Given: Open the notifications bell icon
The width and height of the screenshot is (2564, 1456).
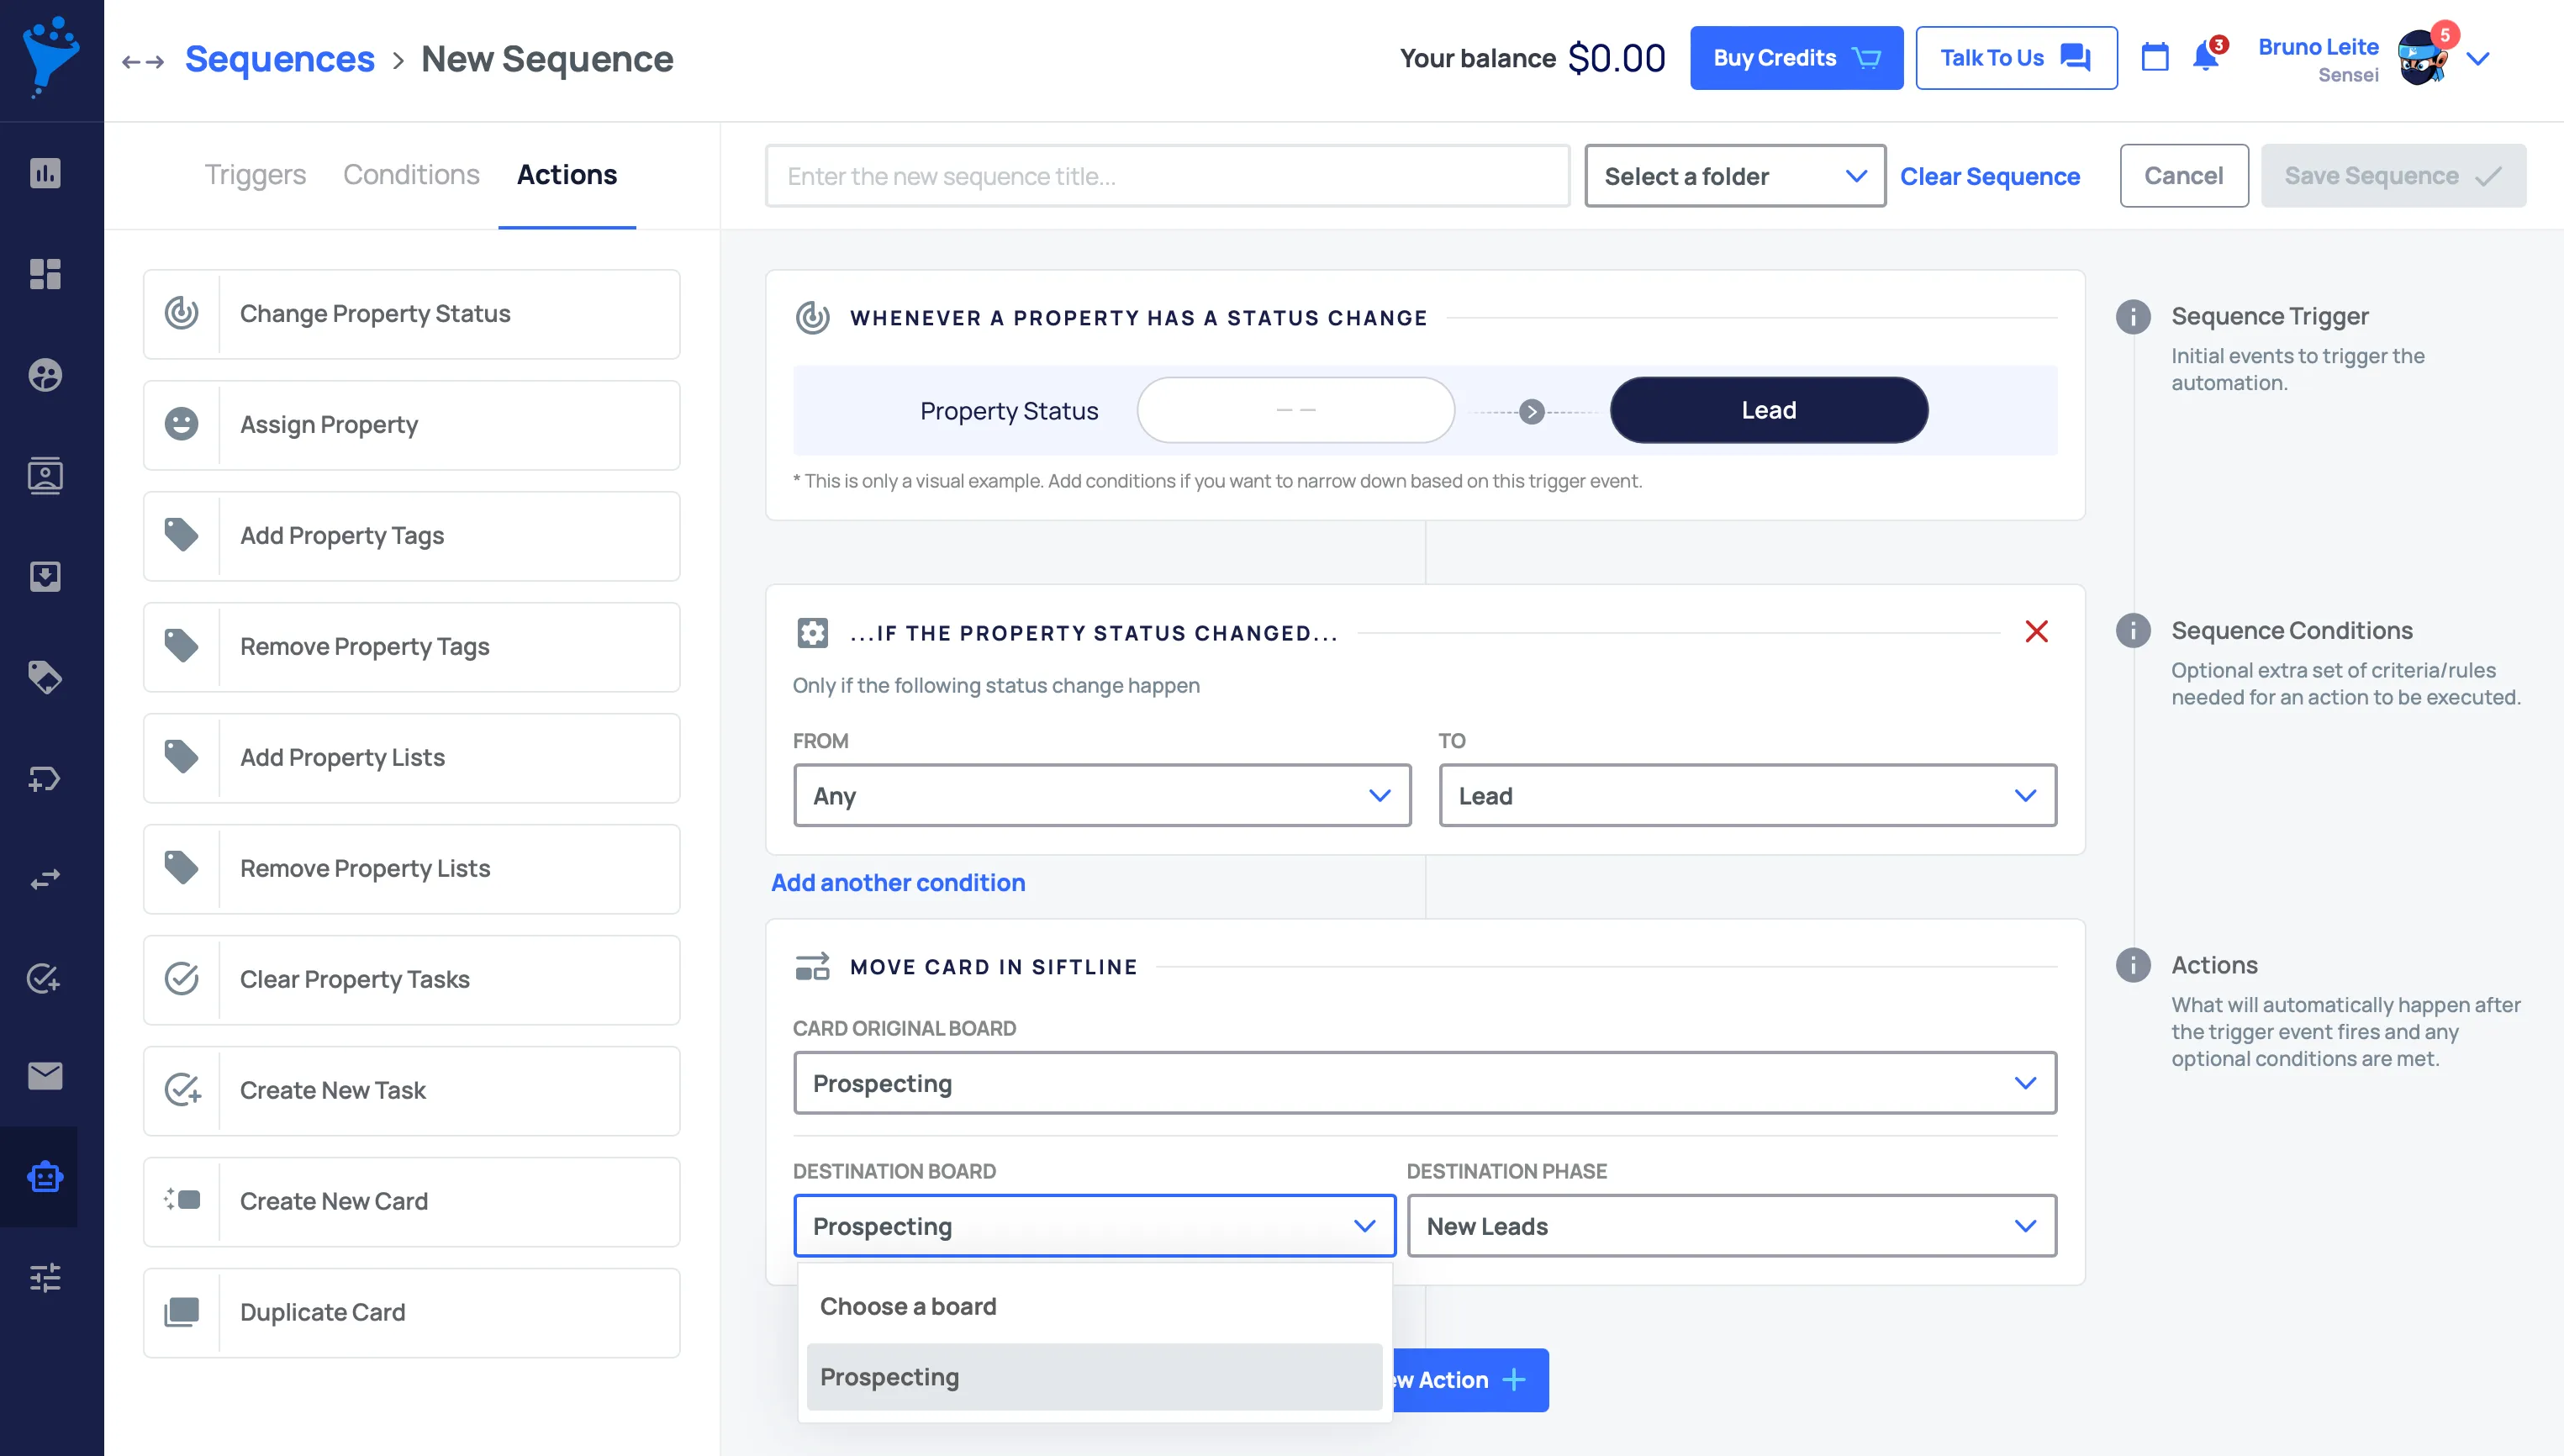Looking at the screenshot, I should (2205, 57).
